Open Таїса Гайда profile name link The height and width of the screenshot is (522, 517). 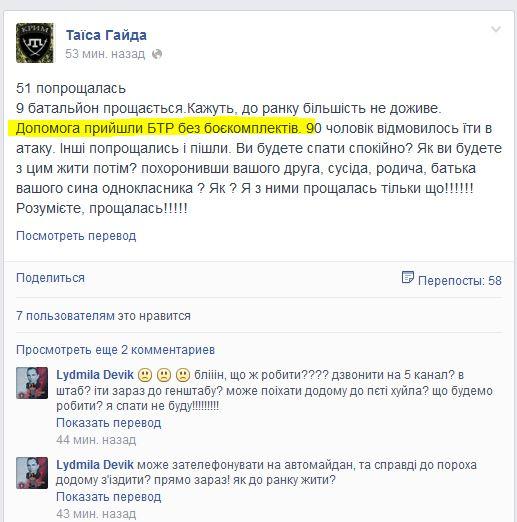tap(106, 35)
